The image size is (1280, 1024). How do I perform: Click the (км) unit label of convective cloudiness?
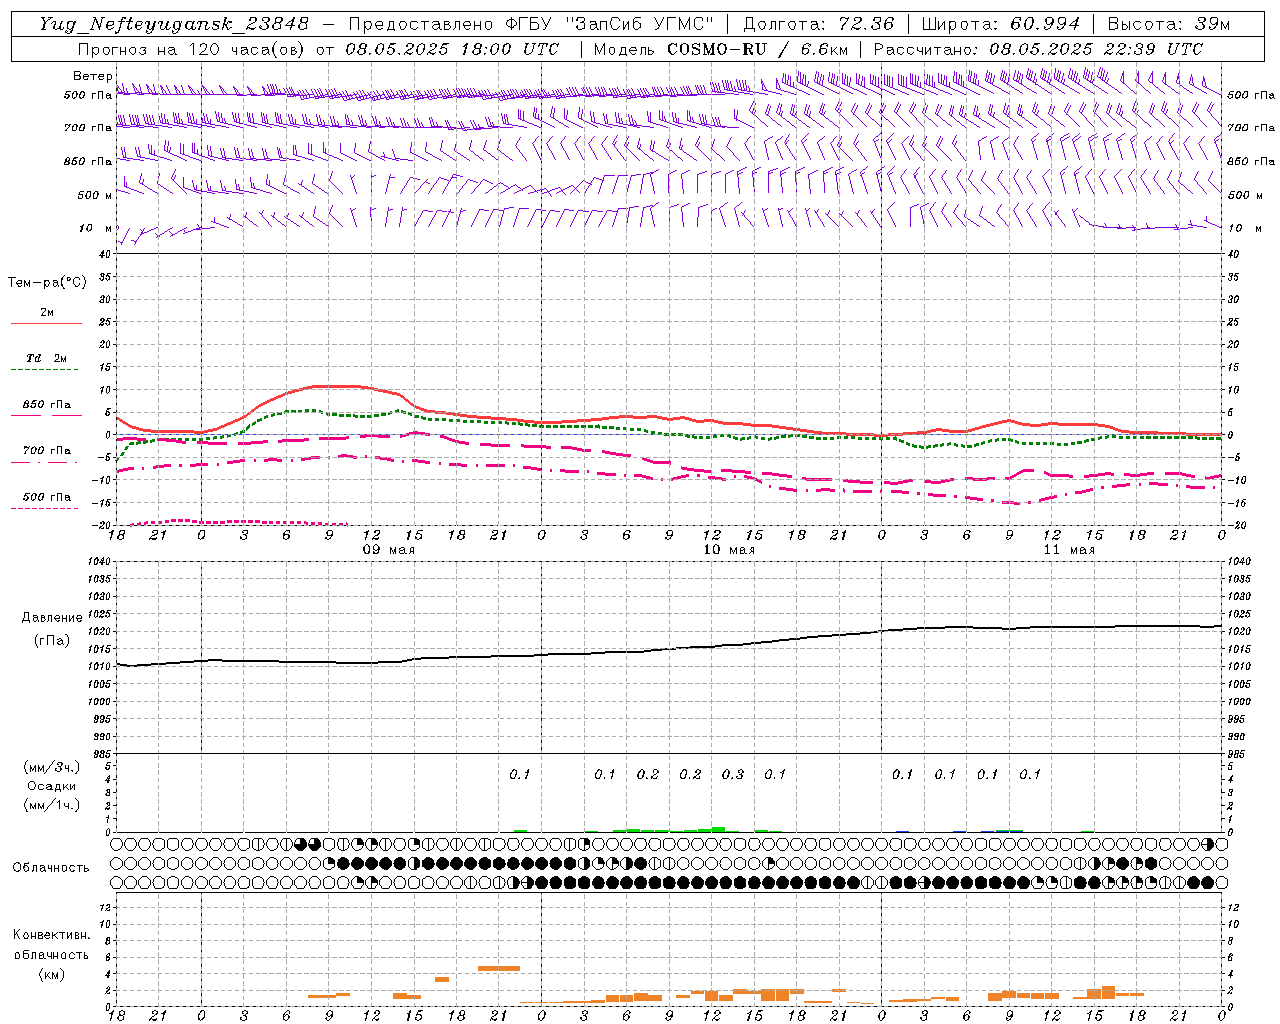tap(52, 974)
